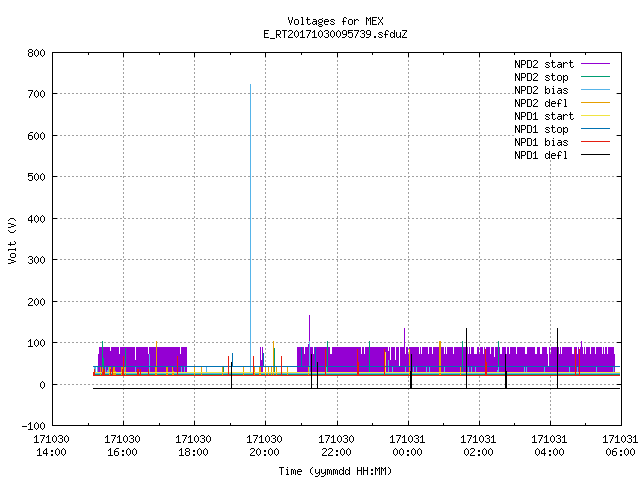The image size is (640, 480).
Task: Click the filename E_RT20171030095739.sfduZ subtitle
Action: 335,34
